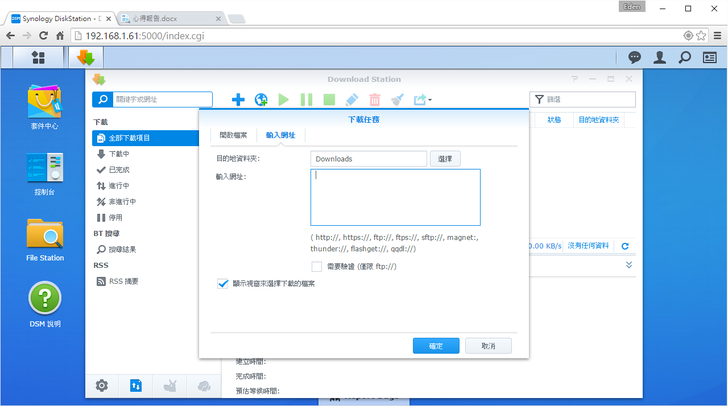Screen dimensions: 728x406
Task: Select the Active sidebar item
Action: point(146,186)
